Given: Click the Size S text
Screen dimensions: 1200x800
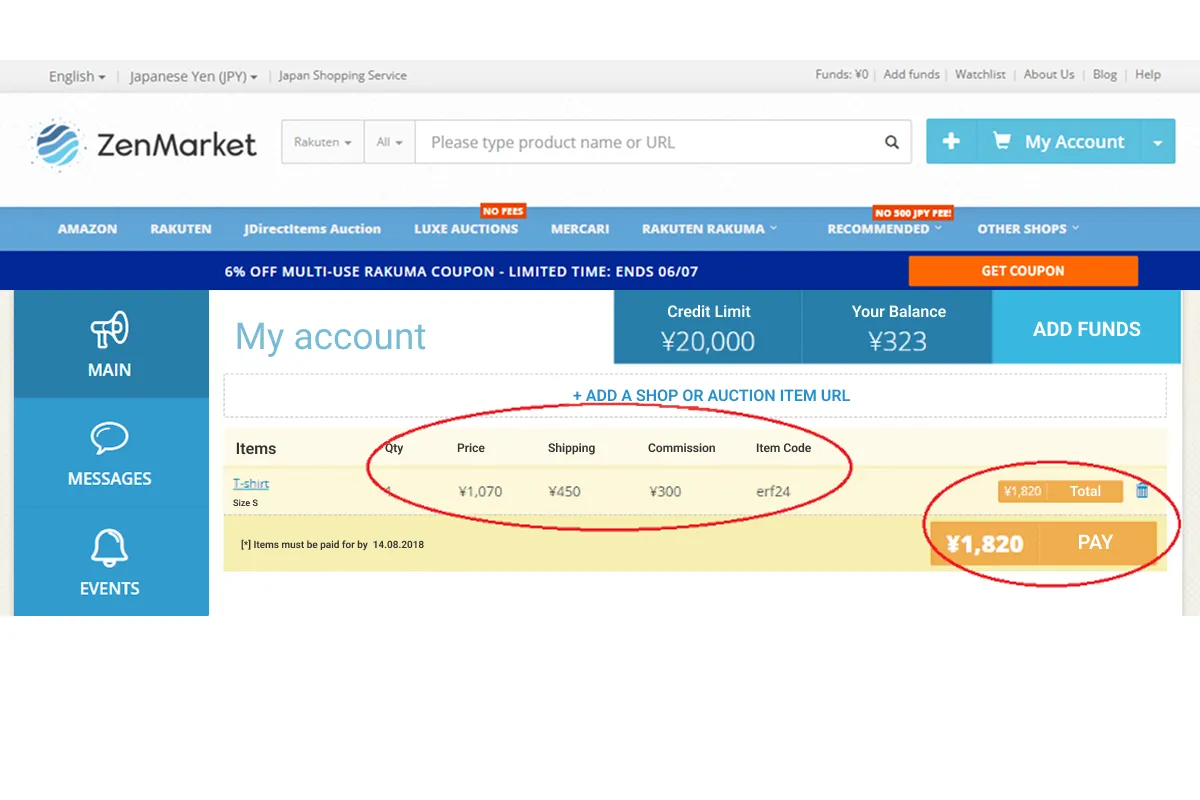Looking at the screenshot, I should tap(245, 503).
